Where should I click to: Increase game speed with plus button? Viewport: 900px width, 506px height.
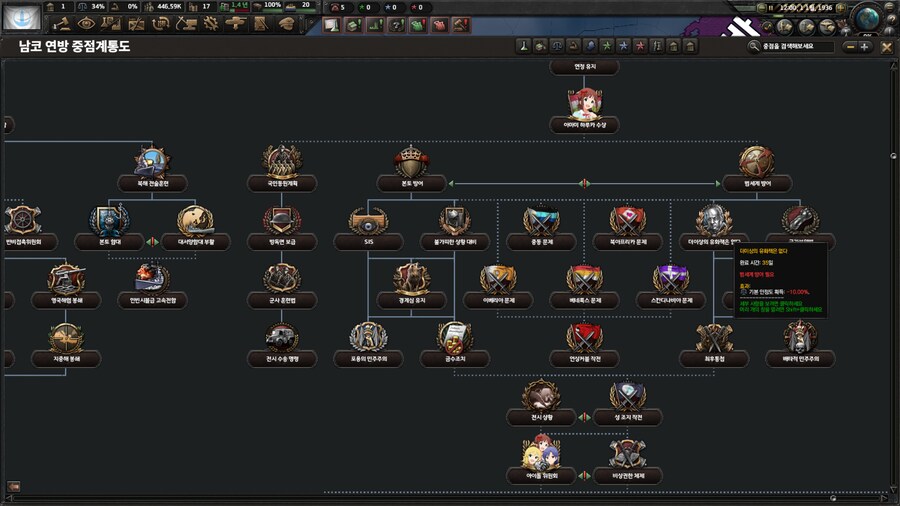(840, 8)
